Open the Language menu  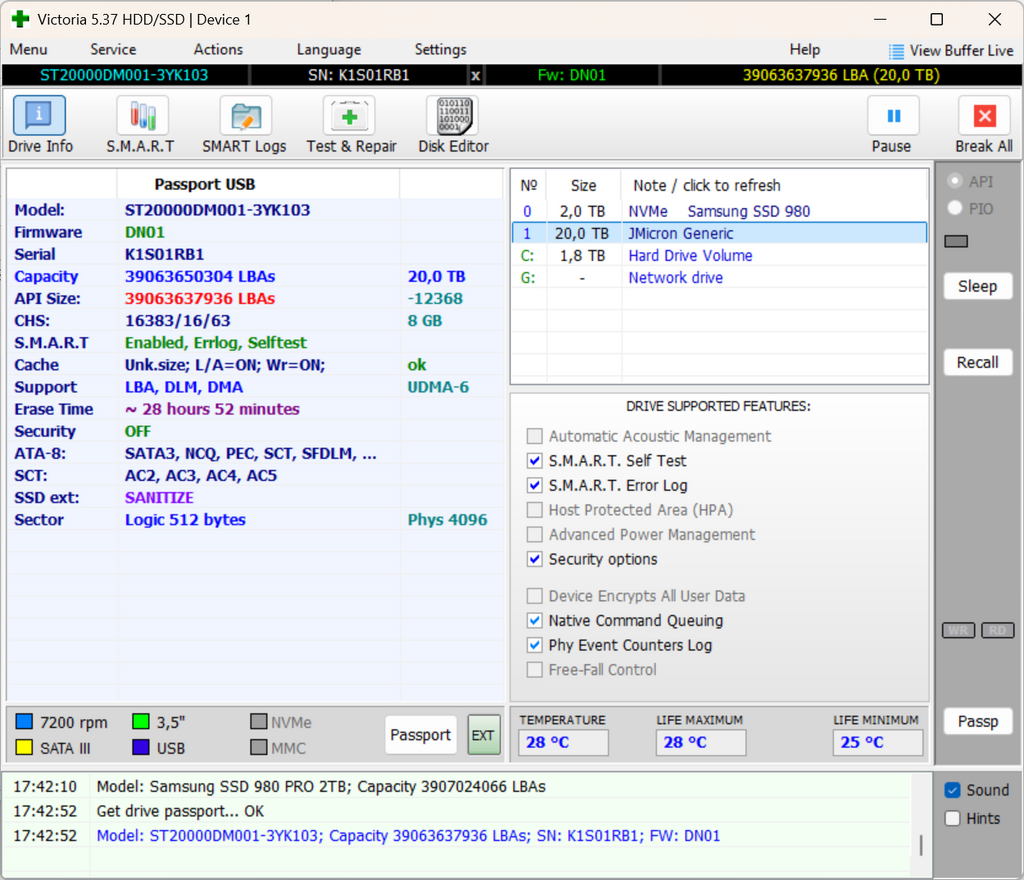tap(328, 49)
